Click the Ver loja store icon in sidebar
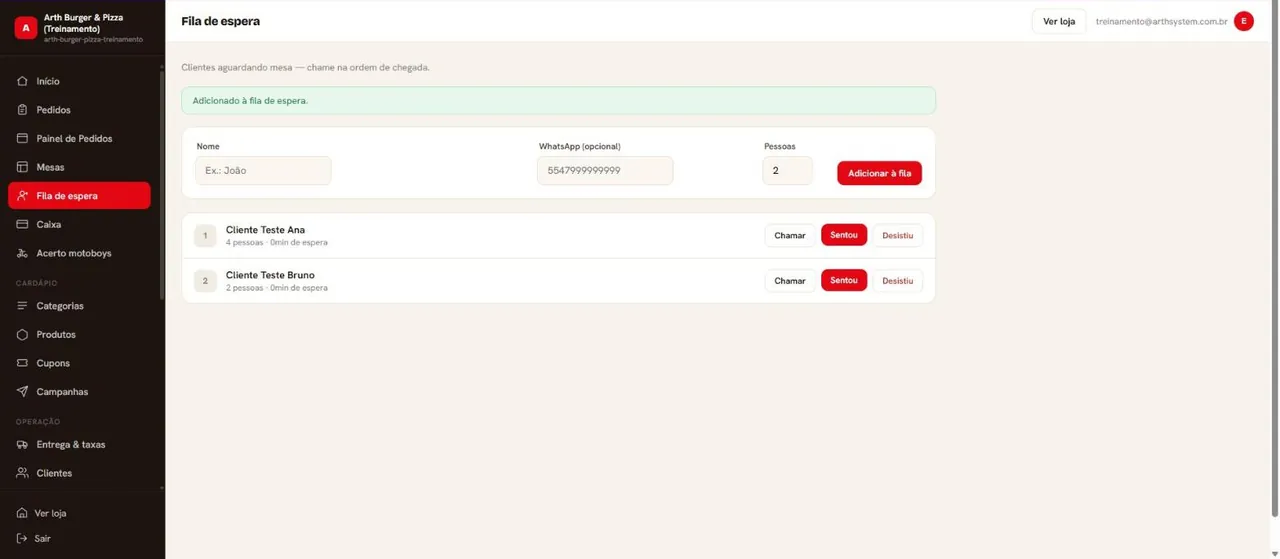Image resolution: width=1280 pixels, height=559 pixels. pos(22,513)
